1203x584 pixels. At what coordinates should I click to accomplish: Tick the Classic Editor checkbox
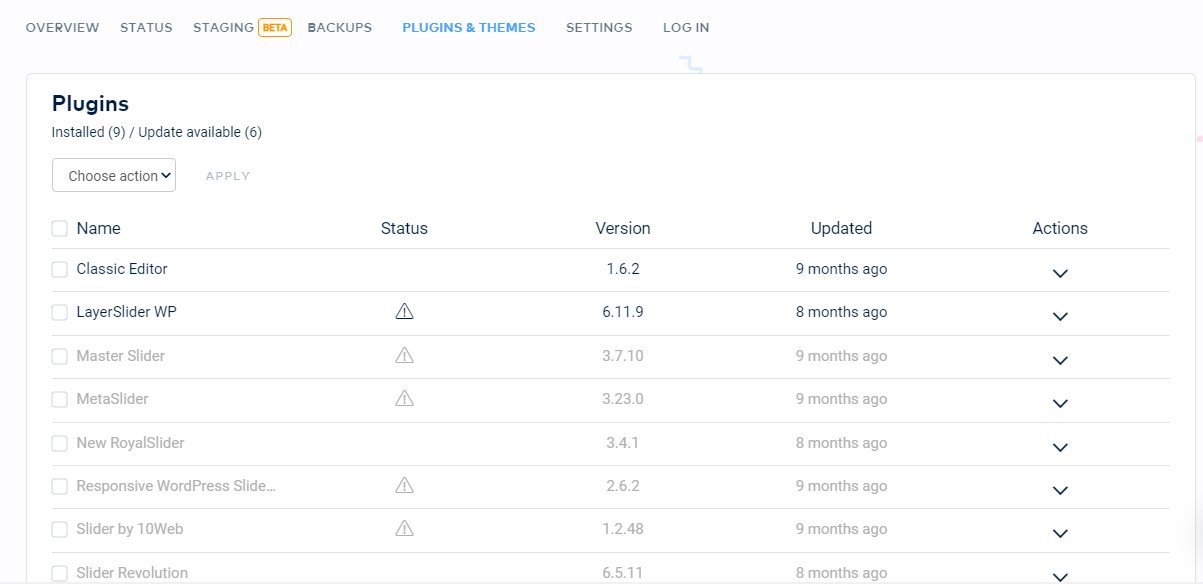tap(60, 270)
